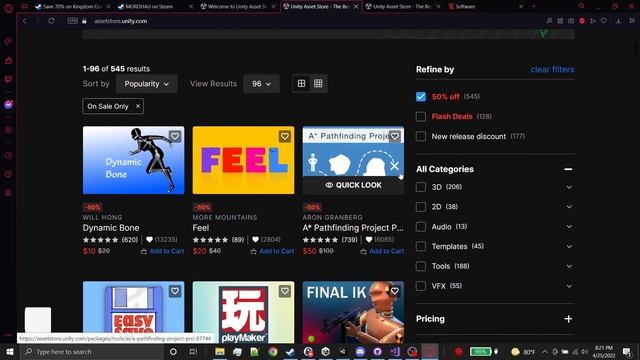640x360 pixels.
Task: Open the red ad blocker shield icon
Action: point(582,21)
